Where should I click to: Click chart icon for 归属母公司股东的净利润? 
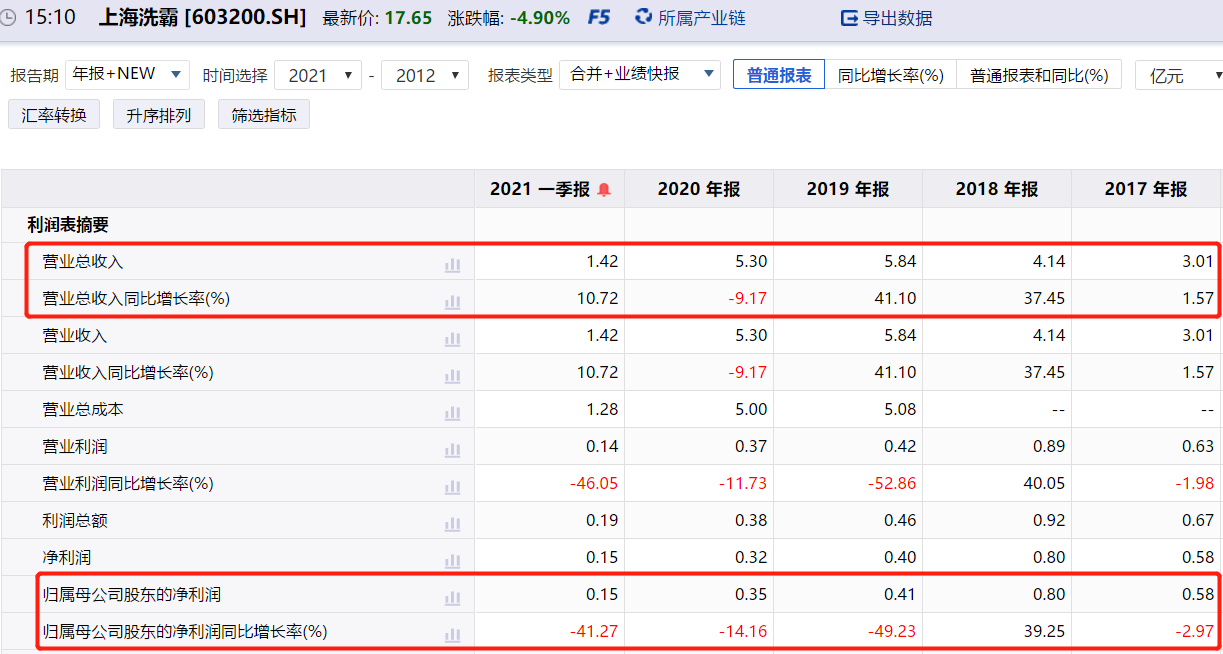452,597
